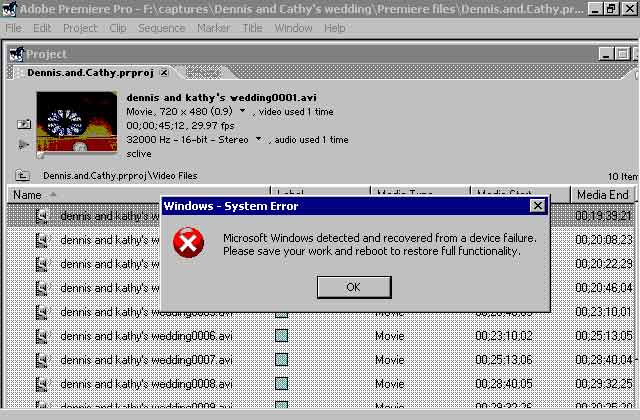Click movie icon of first highlighted clip row
640x420 pixels.
(42, 216)
